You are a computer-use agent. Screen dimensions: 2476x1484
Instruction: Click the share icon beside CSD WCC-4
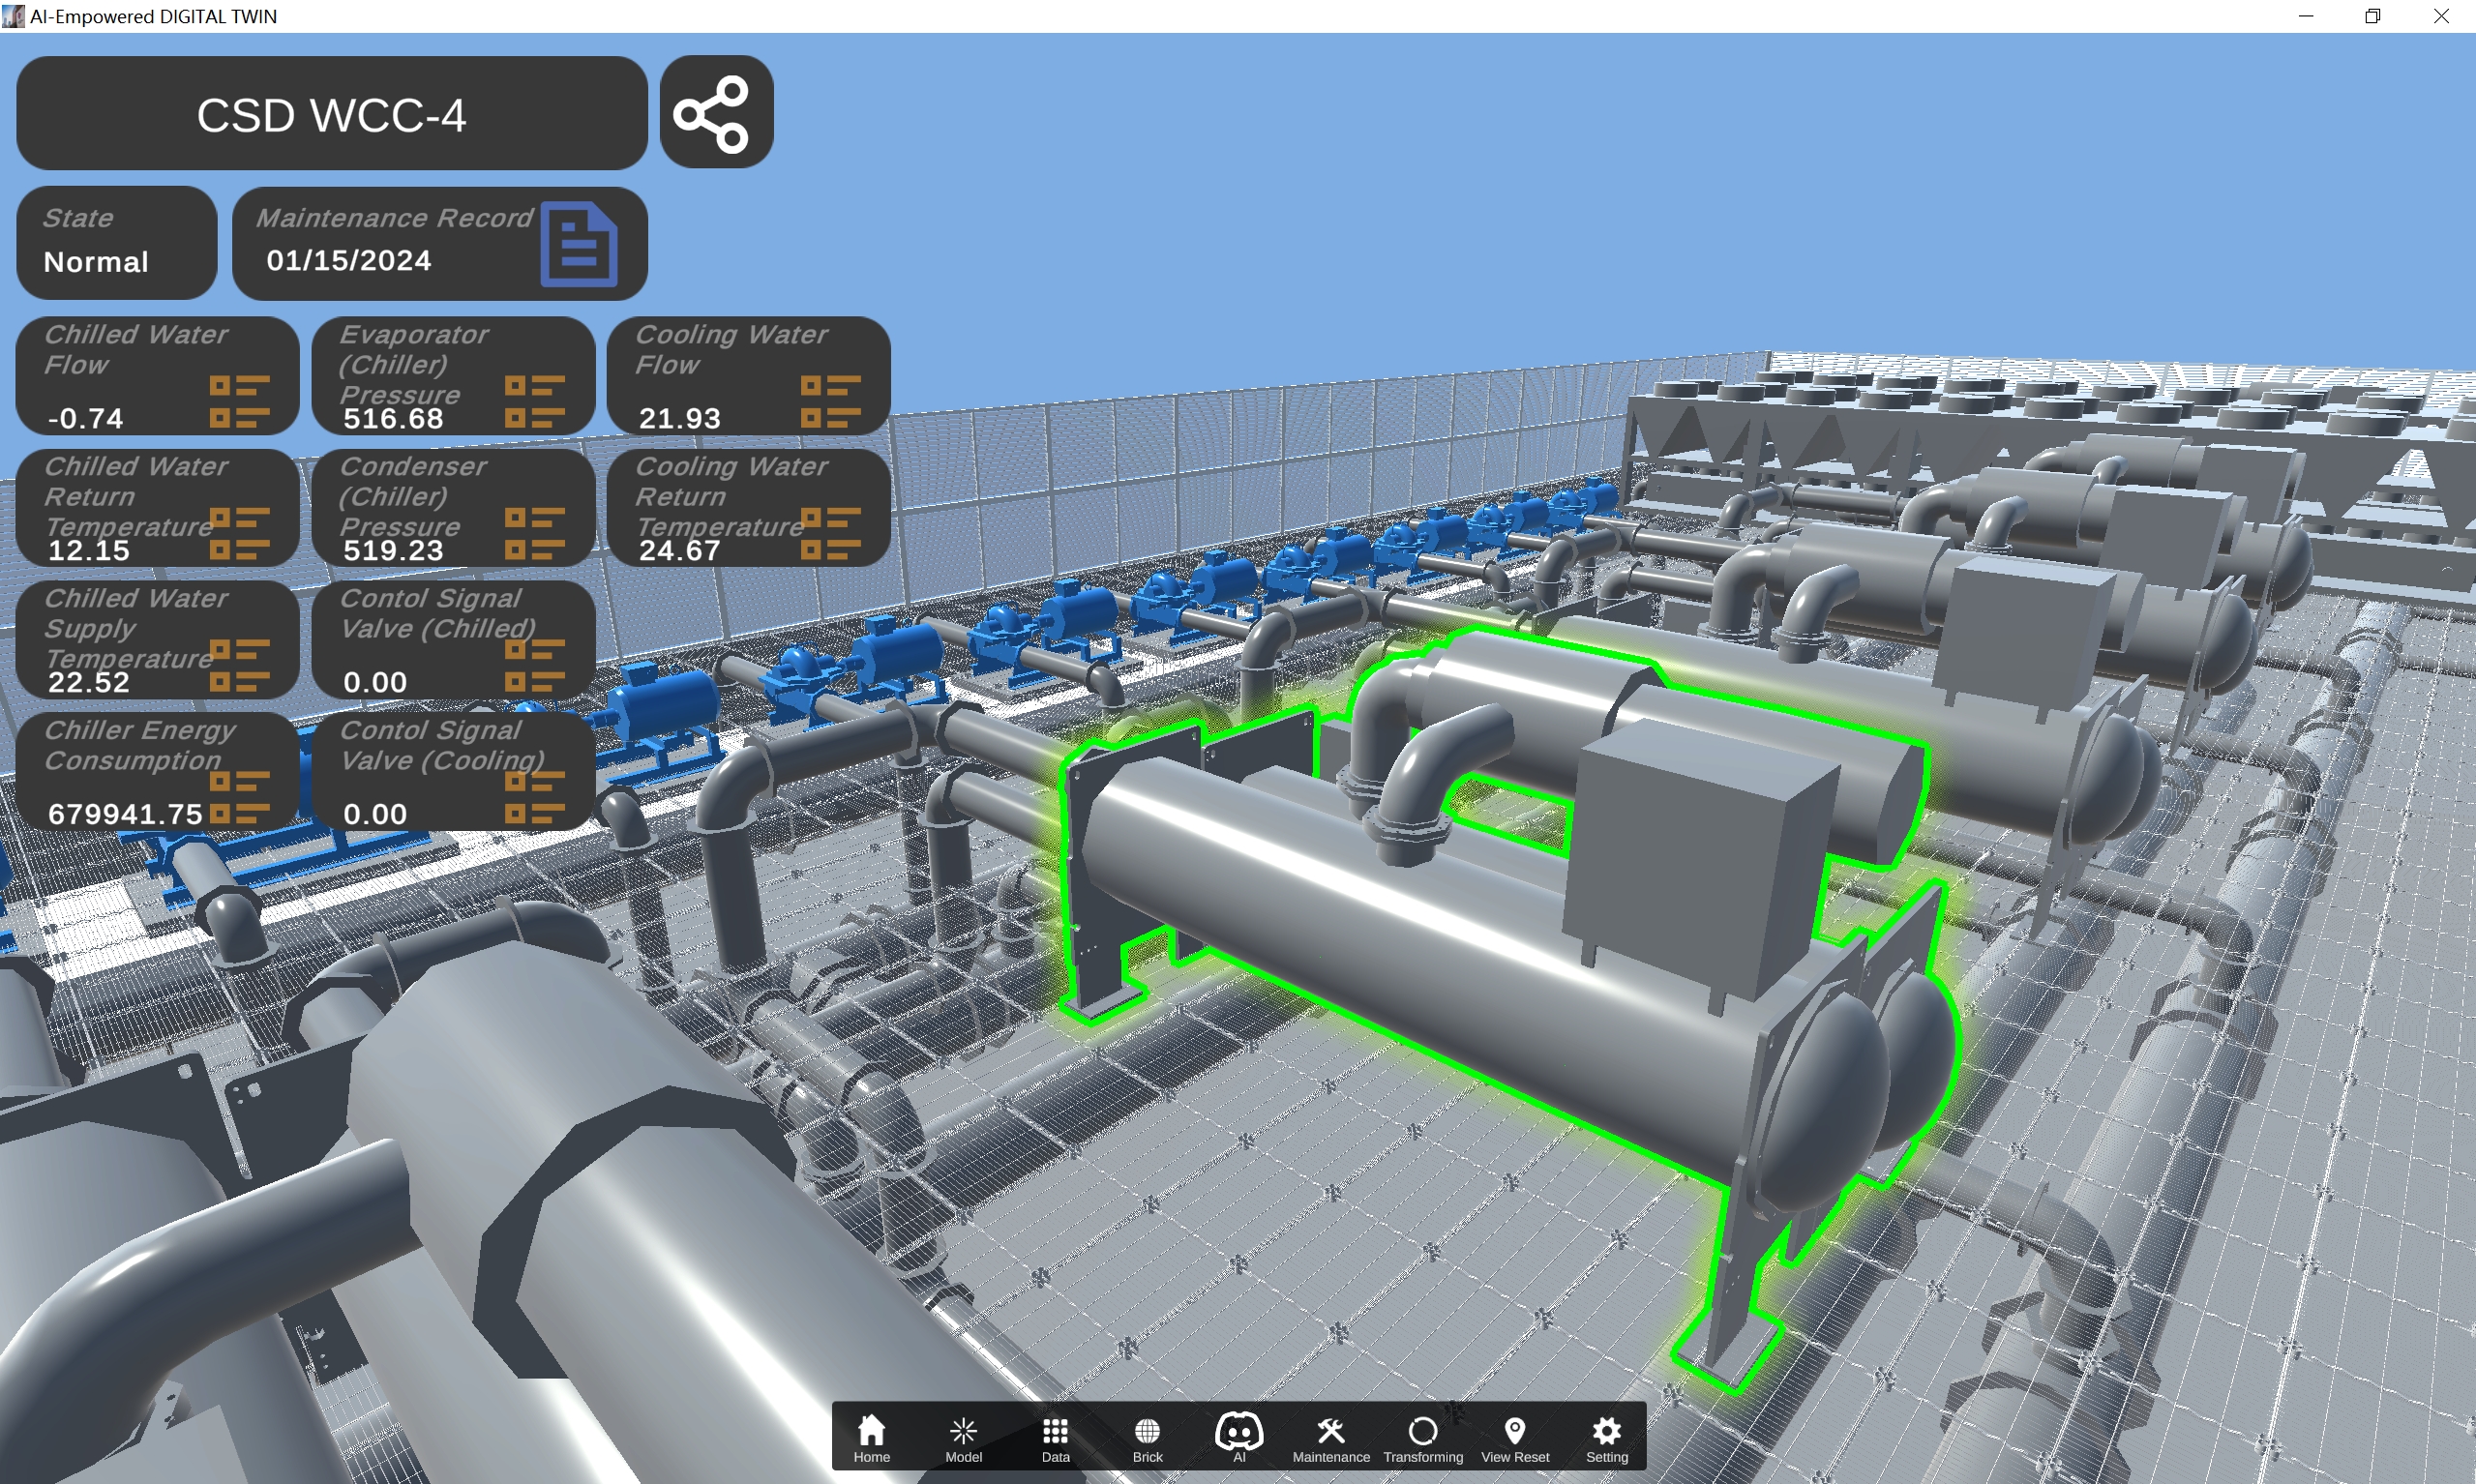715,113
